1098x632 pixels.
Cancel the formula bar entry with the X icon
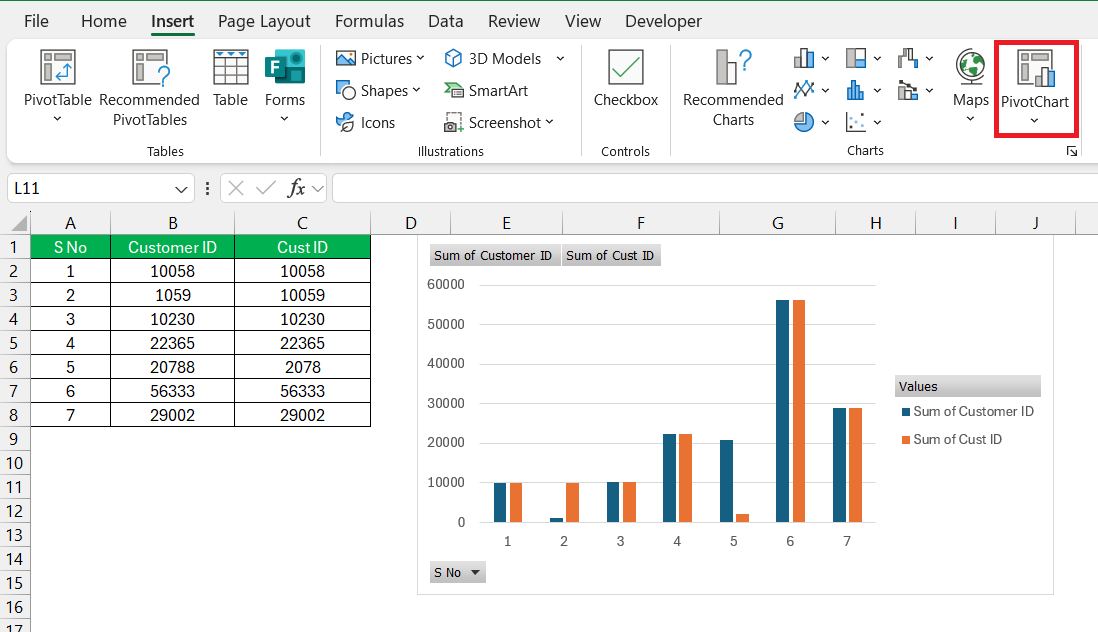tap(236, 188)
